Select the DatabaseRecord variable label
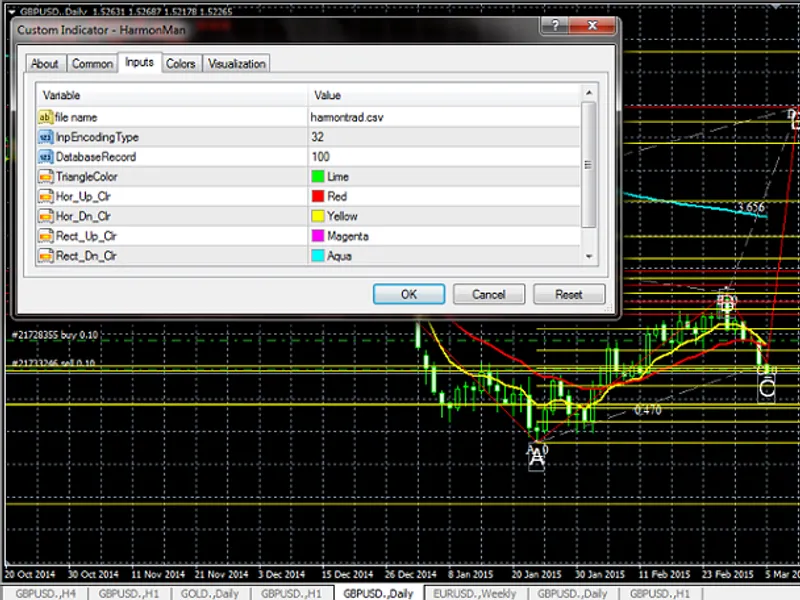The image size is (800, 600). pyautogui.click(x=96, y=157)
